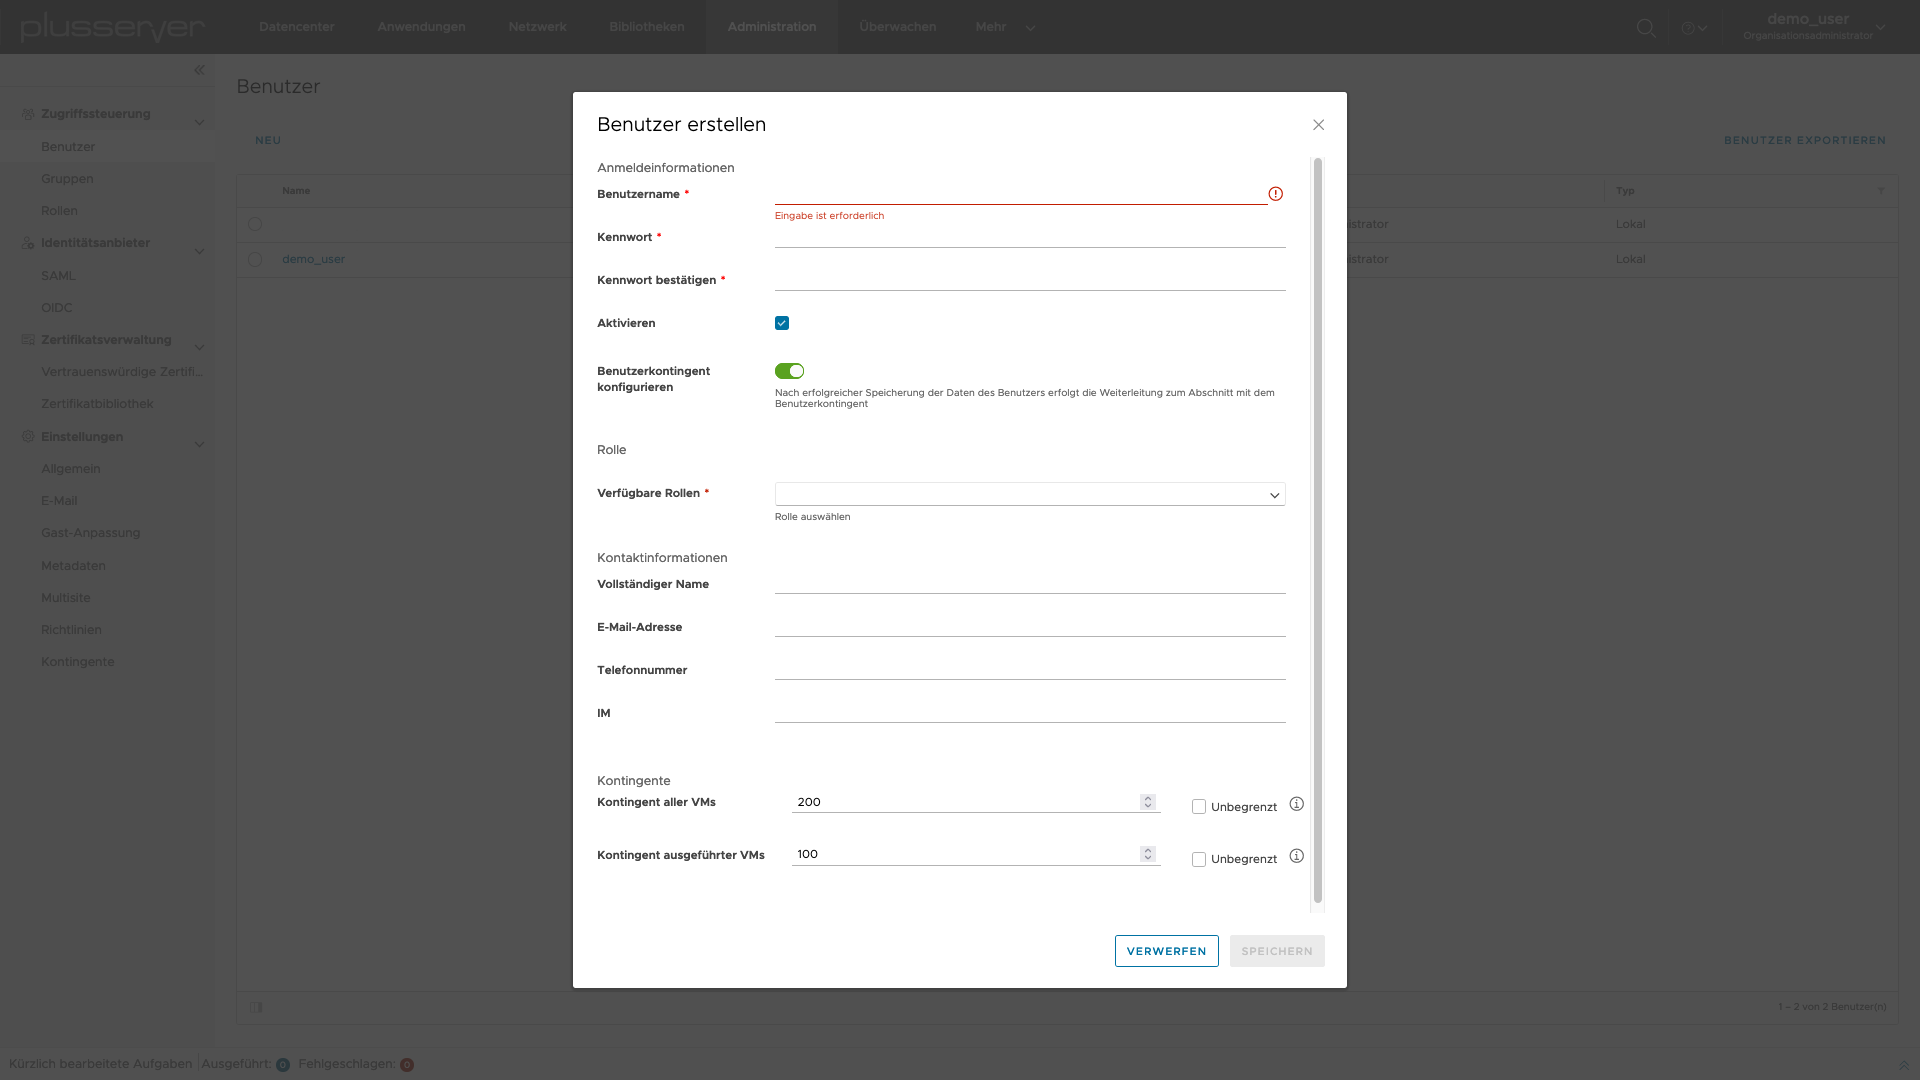
Task: Close the Benutzer erstellen dialog
Action: 1318,125
